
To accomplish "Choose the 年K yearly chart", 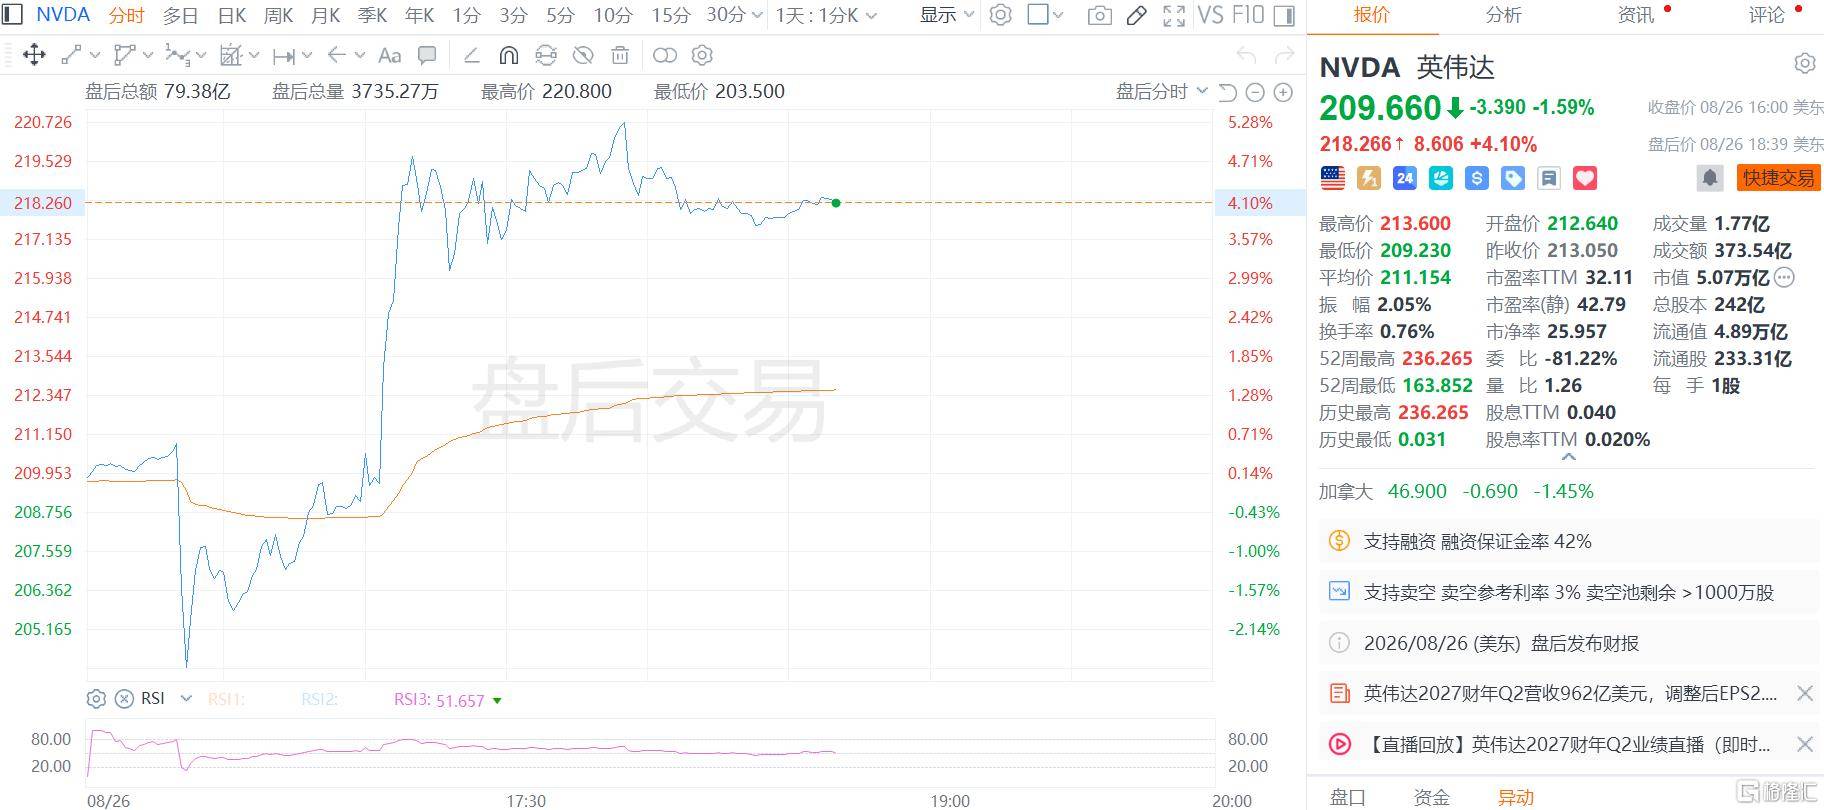I will coord(419,15).
